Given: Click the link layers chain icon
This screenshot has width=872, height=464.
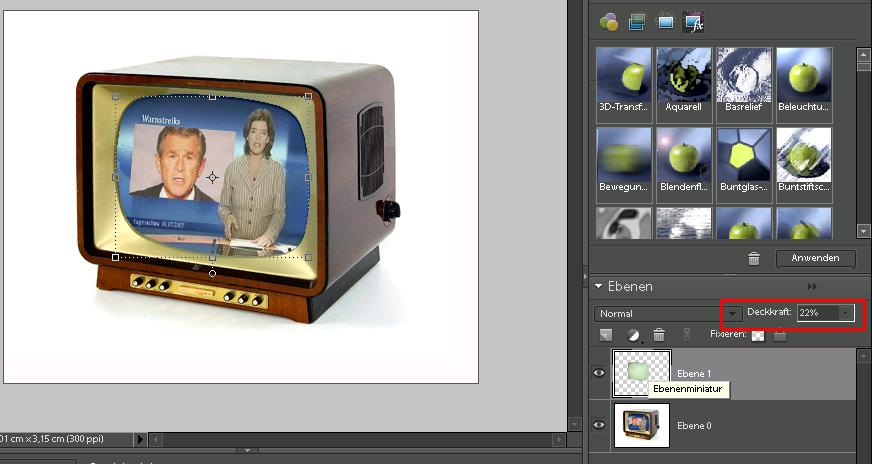Looking at the screenshot, I should tap(687, 335).
